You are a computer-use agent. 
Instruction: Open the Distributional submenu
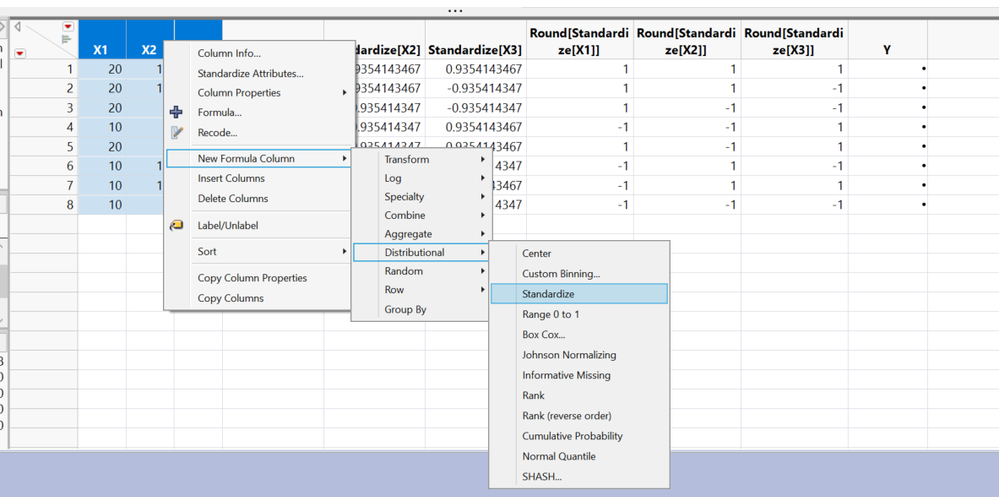point(420,252)
